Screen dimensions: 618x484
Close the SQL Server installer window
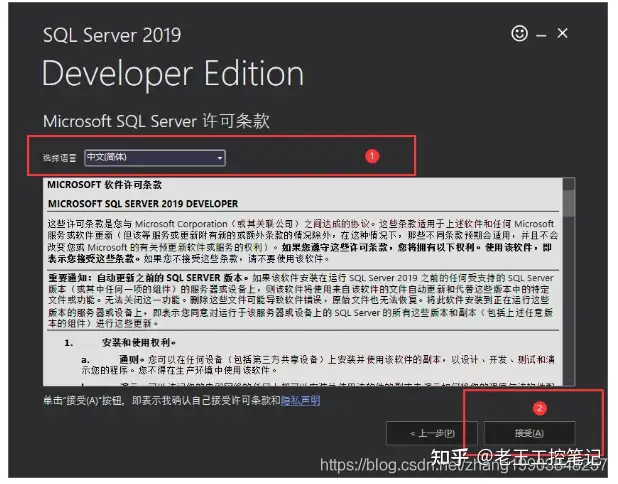pos(562,33)
